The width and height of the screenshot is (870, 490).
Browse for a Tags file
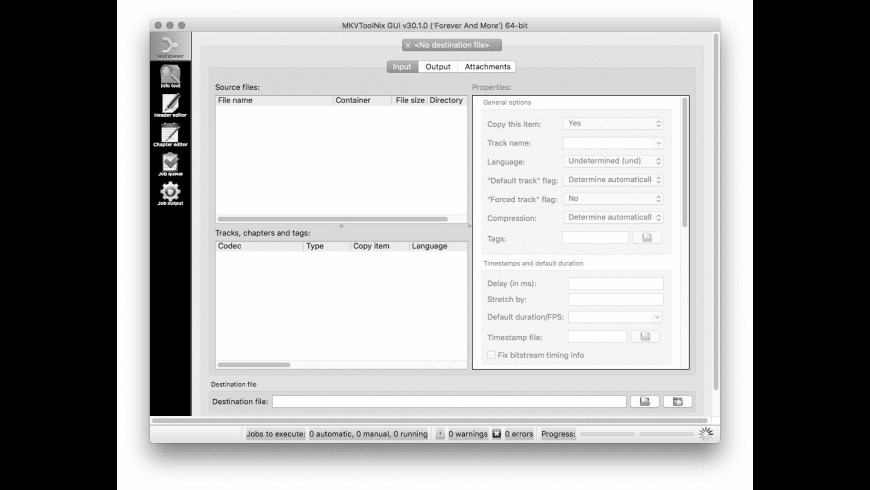(x=647, y=238)
